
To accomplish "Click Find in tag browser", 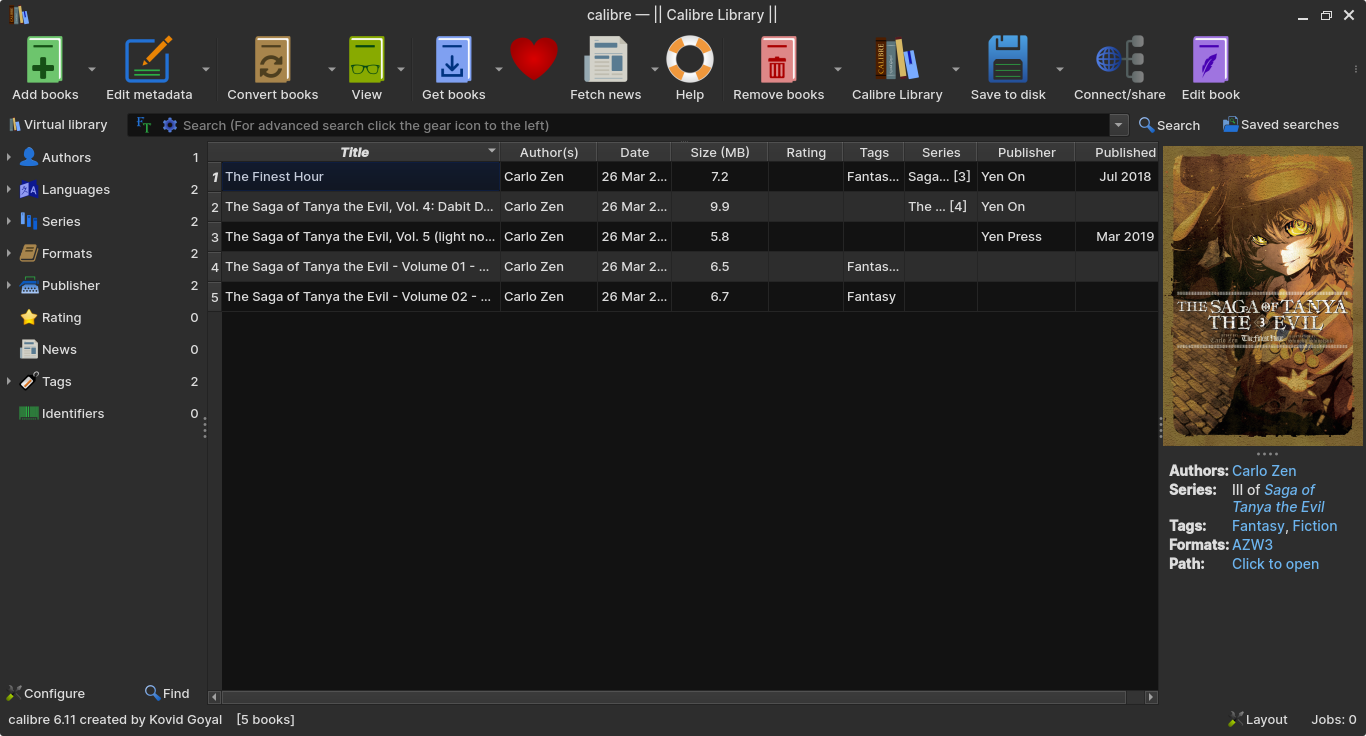I will 167,693.
